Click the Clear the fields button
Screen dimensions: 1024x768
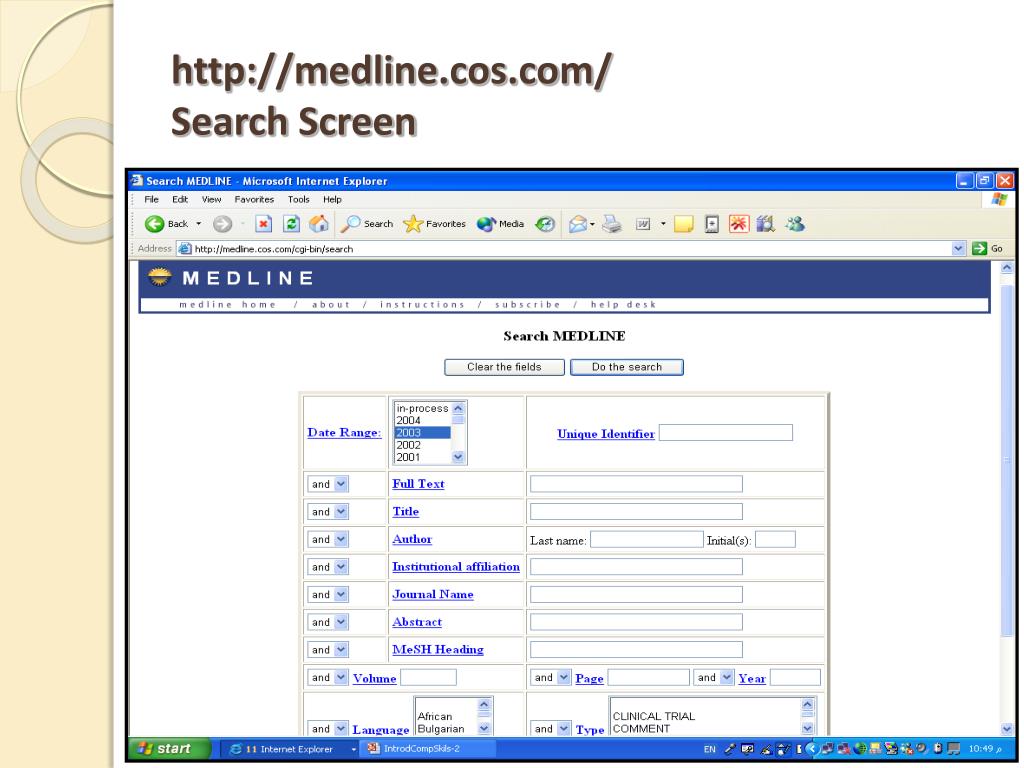[x=504, y=367]
